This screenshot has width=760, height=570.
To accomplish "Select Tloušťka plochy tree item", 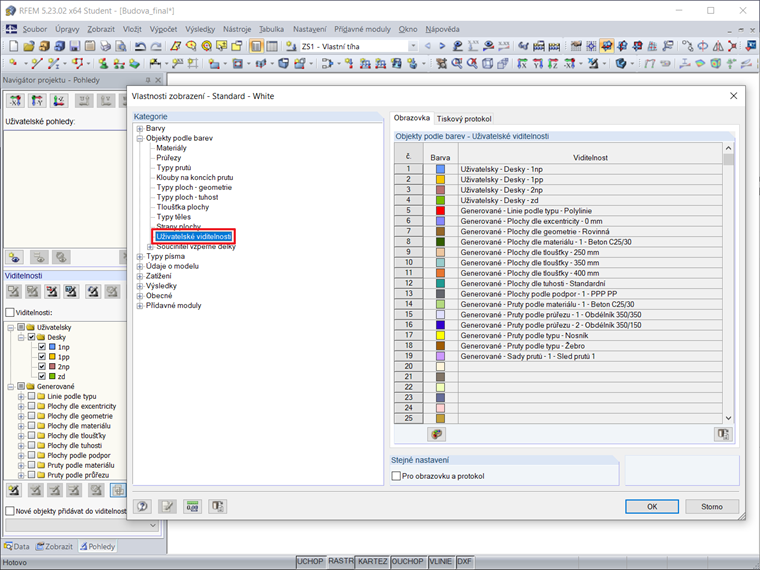I will pyautogui.click(x=183, y=207).
